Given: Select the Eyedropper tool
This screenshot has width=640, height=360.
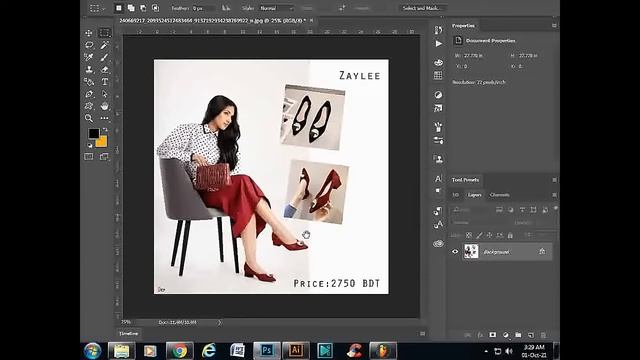Looking at the screenshot, I should click(89, 57).
